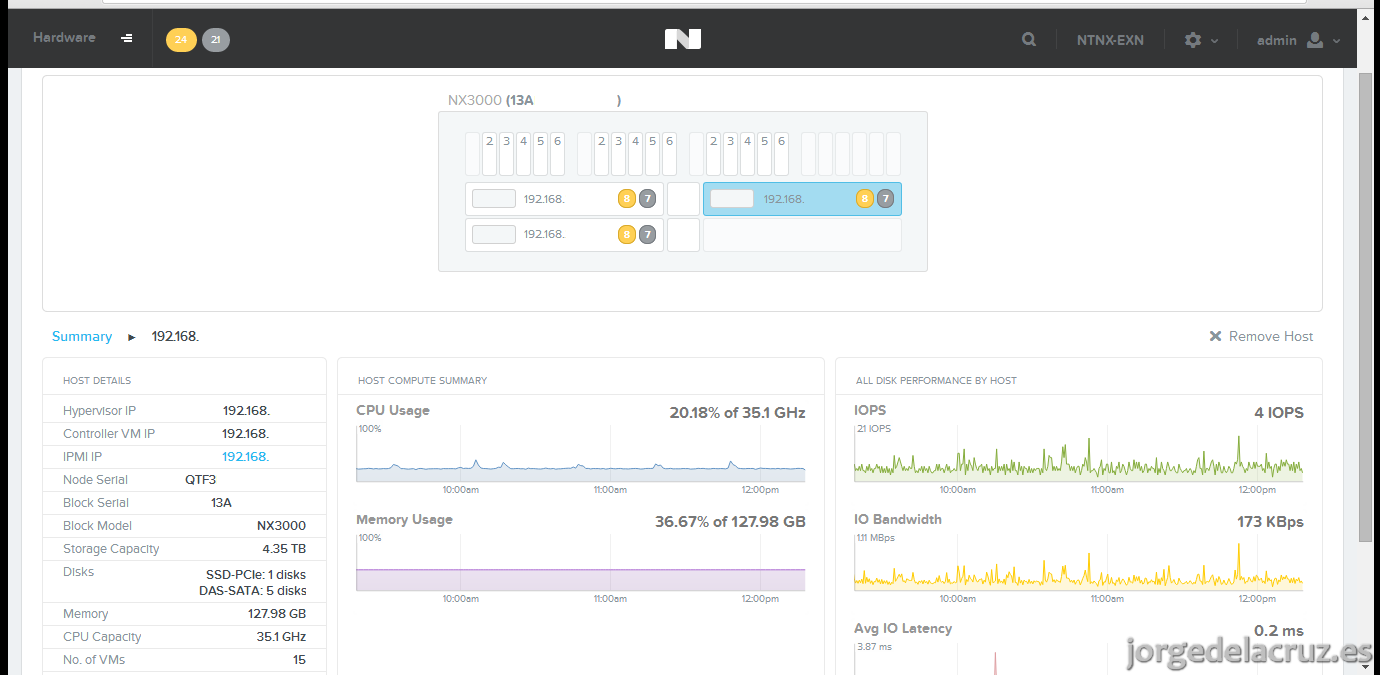
Task: Select the lower left host in block diagram
Action: click(564, 234)
